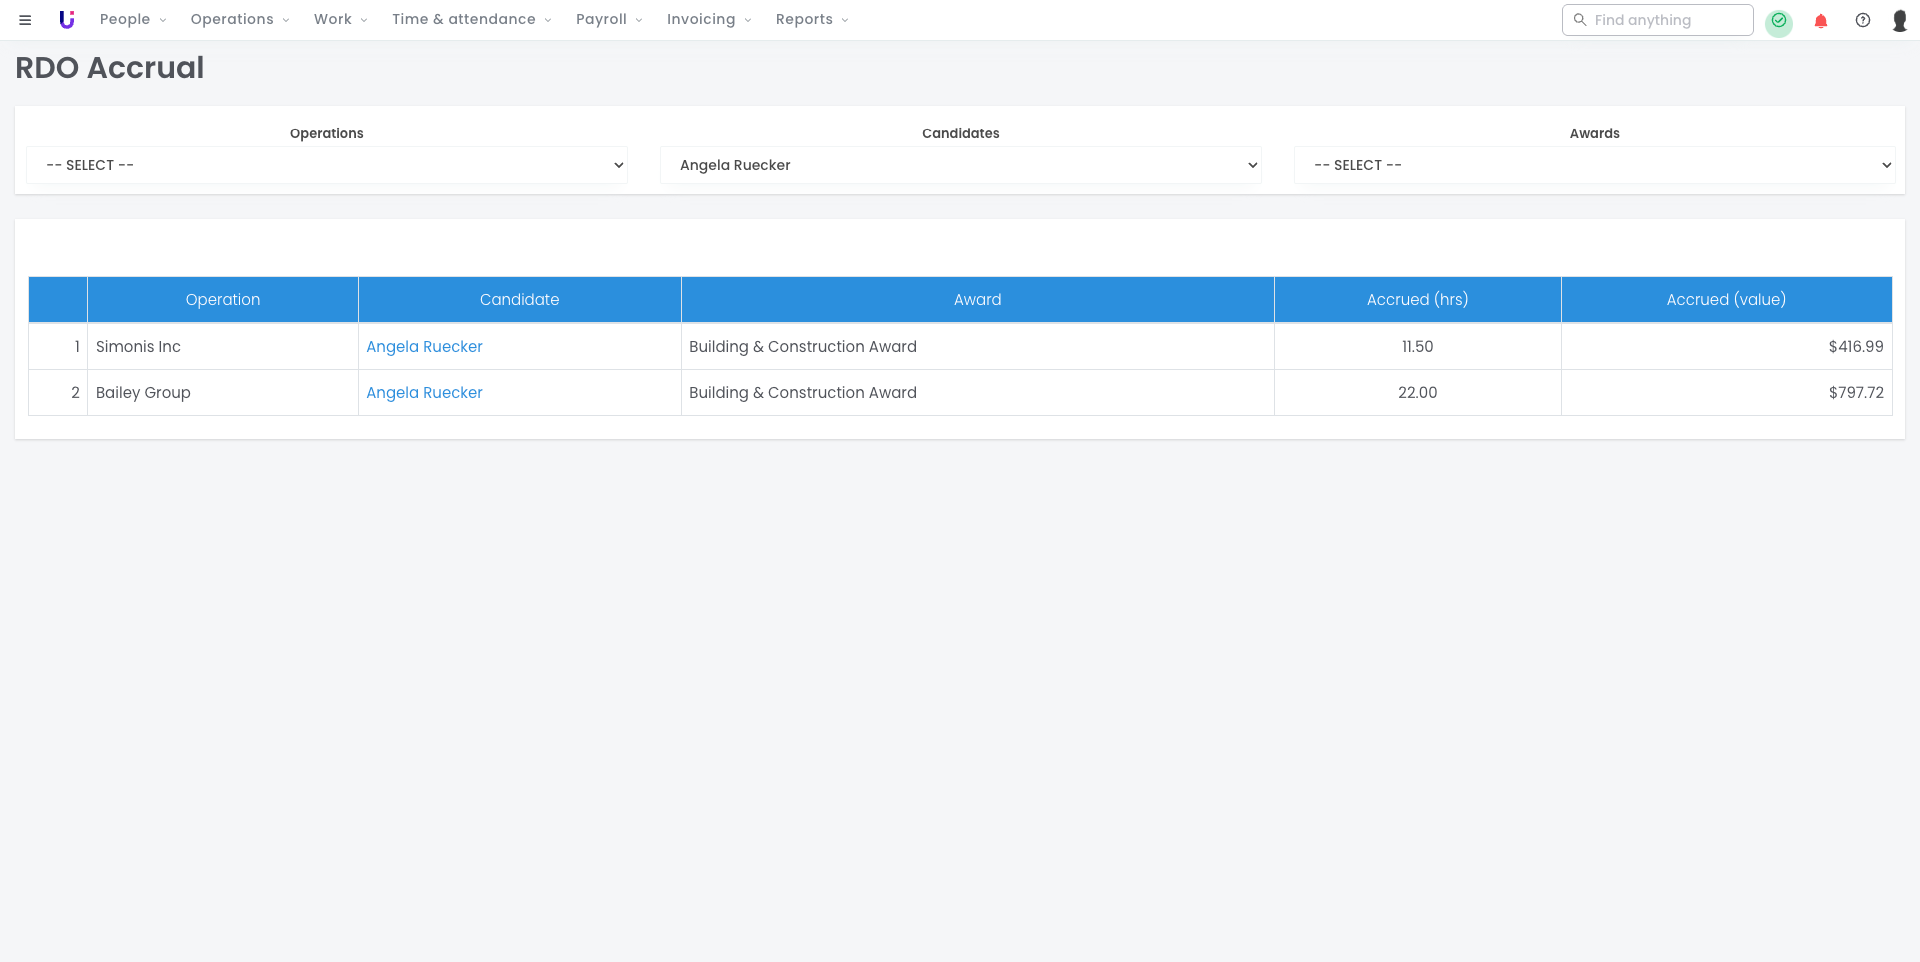
Task: Click the 22.00 accrued hours value
Action: tap(1418, 393)
